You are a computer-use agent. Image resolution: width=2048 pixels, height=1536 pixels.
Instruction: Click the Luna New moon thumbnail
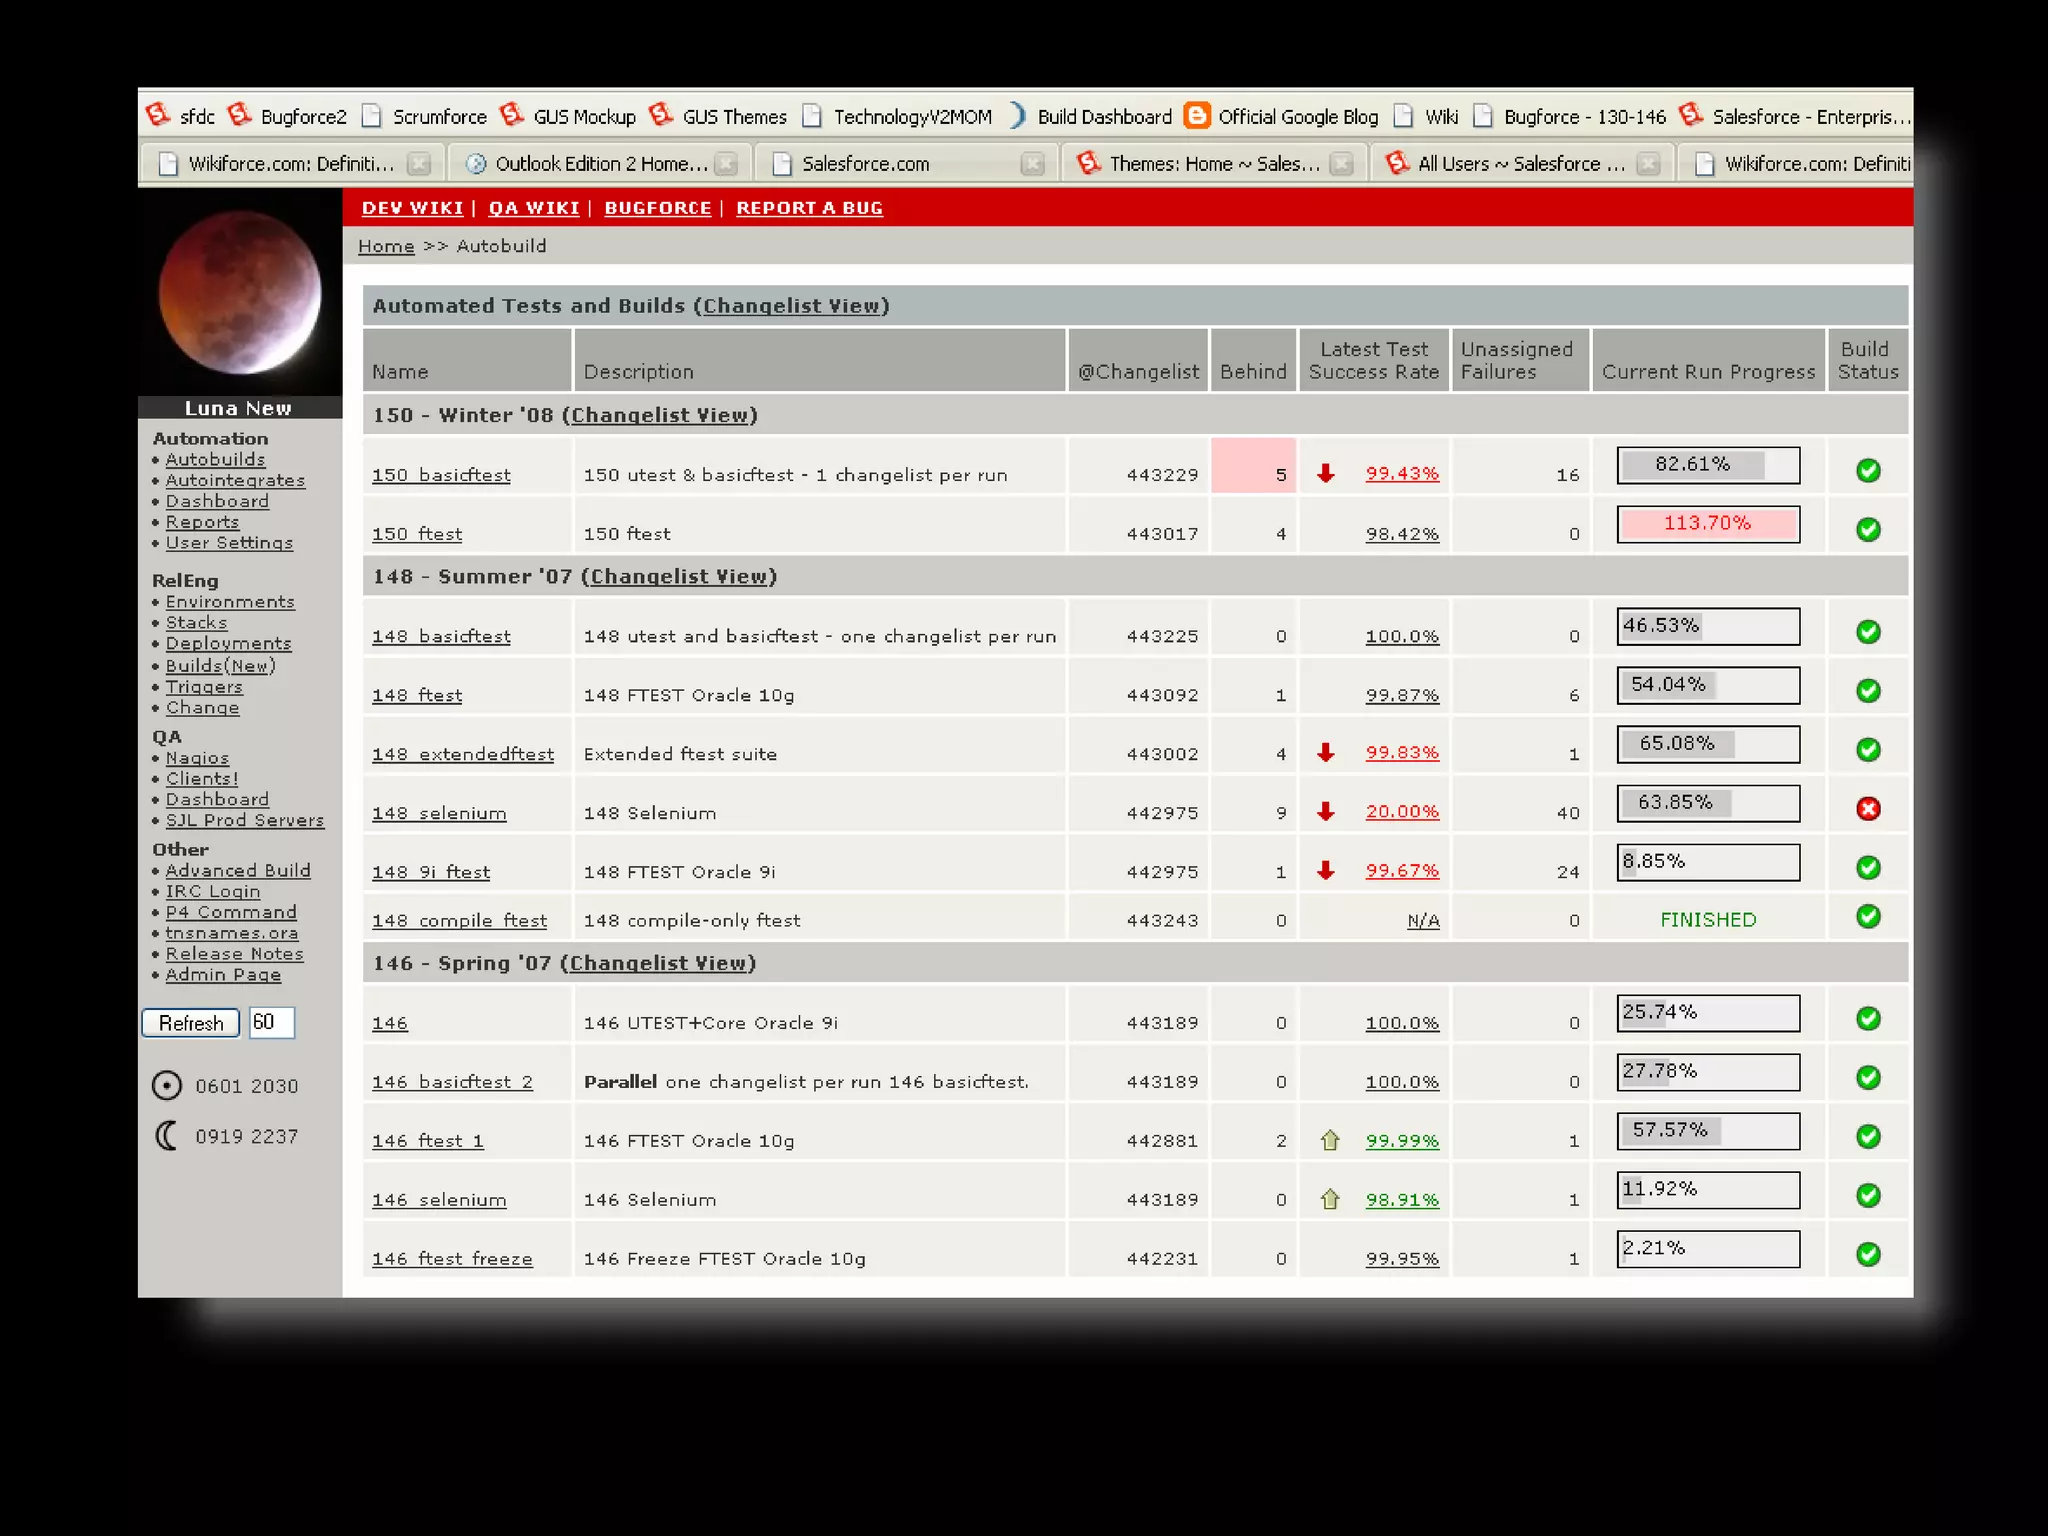tap(240, 292)
